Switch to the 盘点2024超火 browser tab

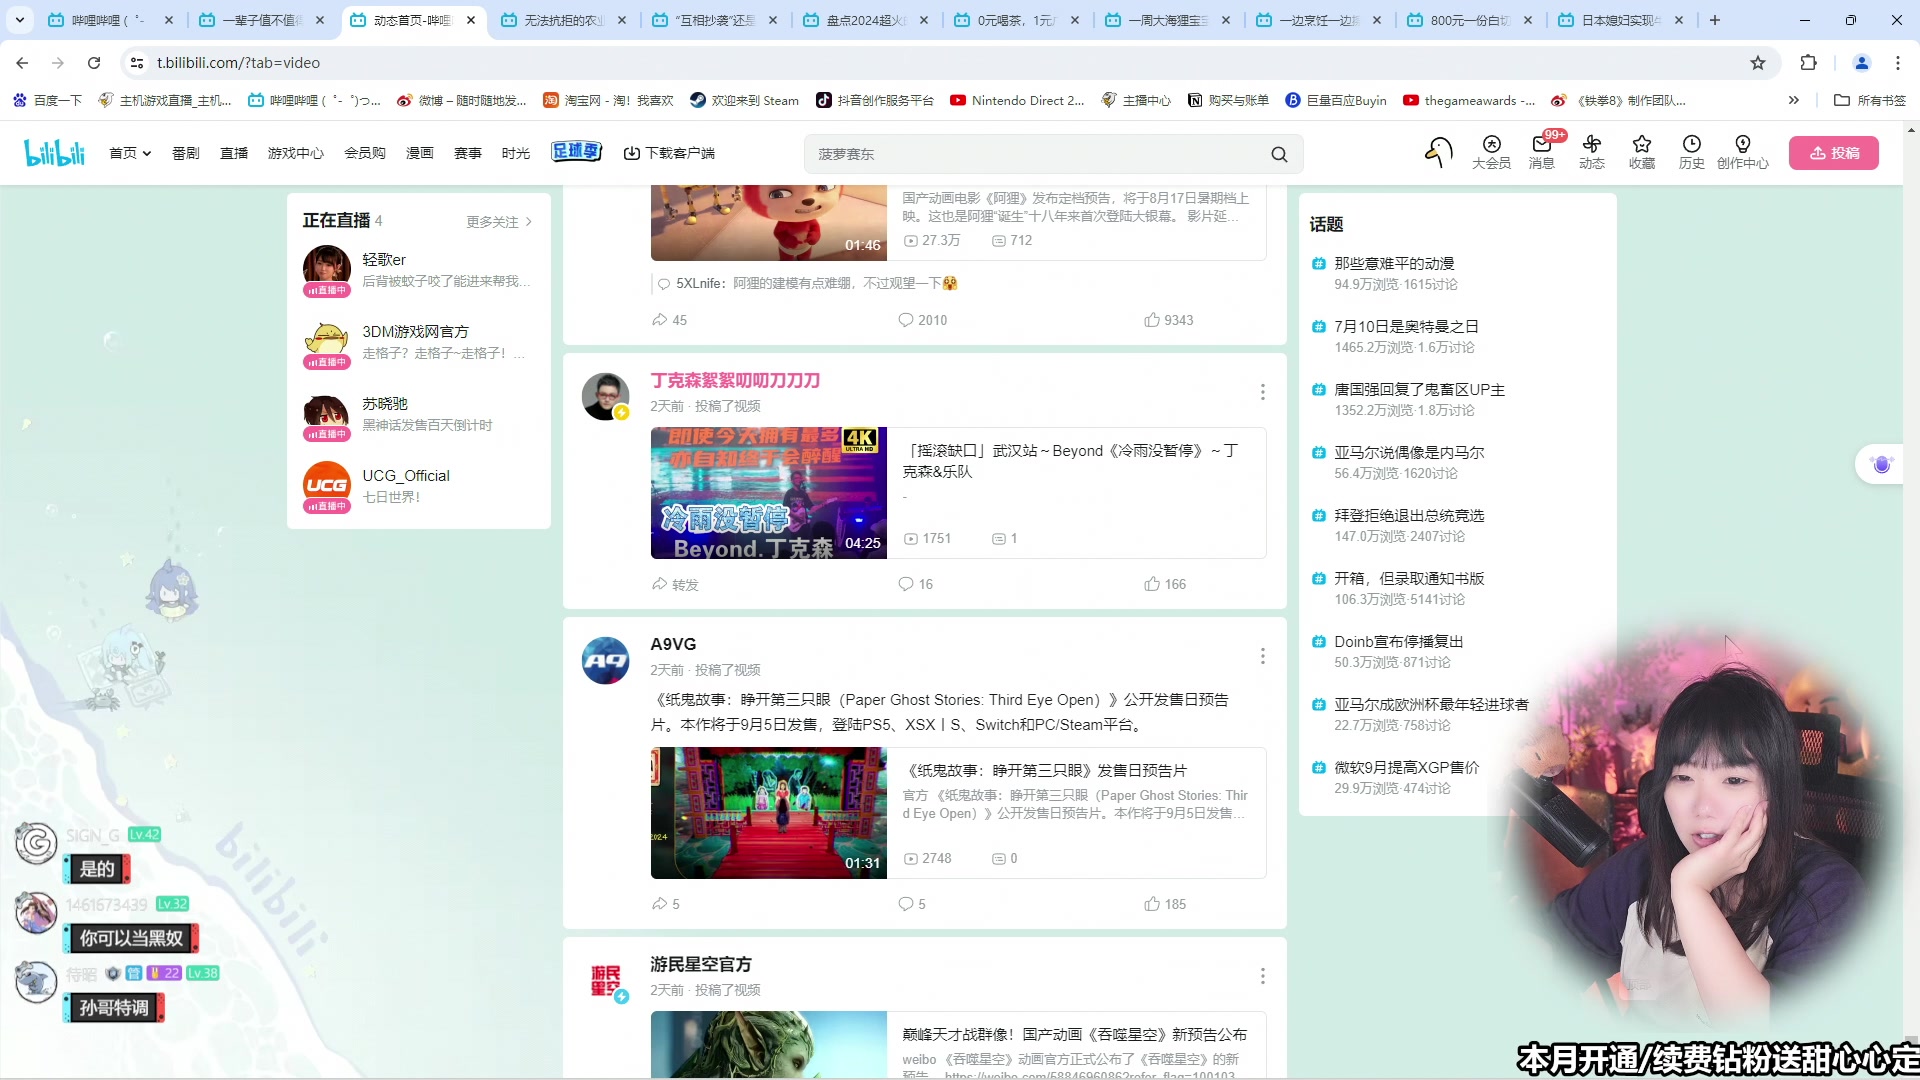pyautogui.click(x=862, y=19)
